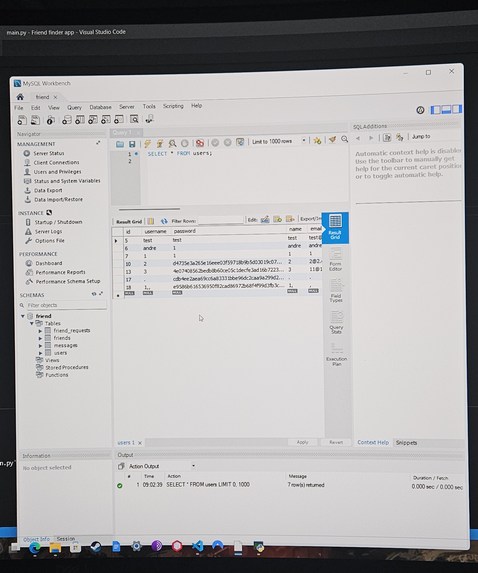
Task: Expand the friends table node
Action: (x=40, y=338)
